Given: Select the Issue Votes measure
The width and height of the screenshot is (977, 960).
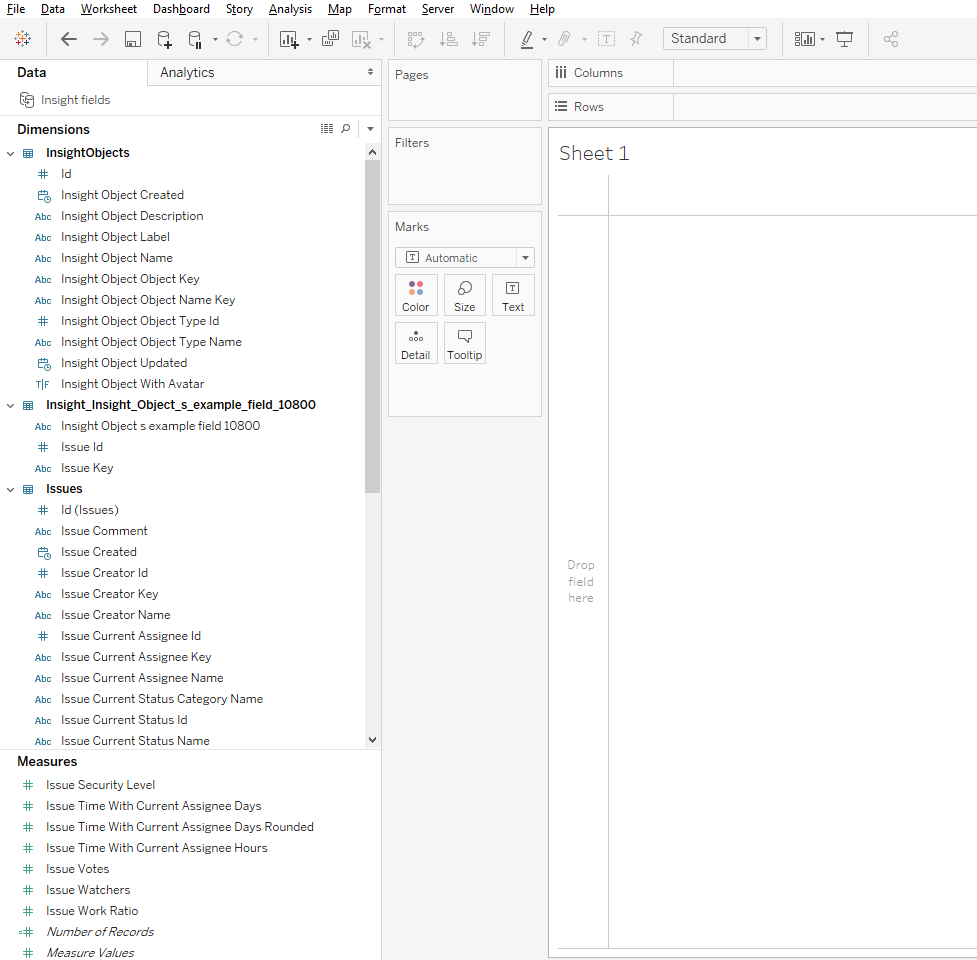Looking at the screenshot, I should point(78,869).
